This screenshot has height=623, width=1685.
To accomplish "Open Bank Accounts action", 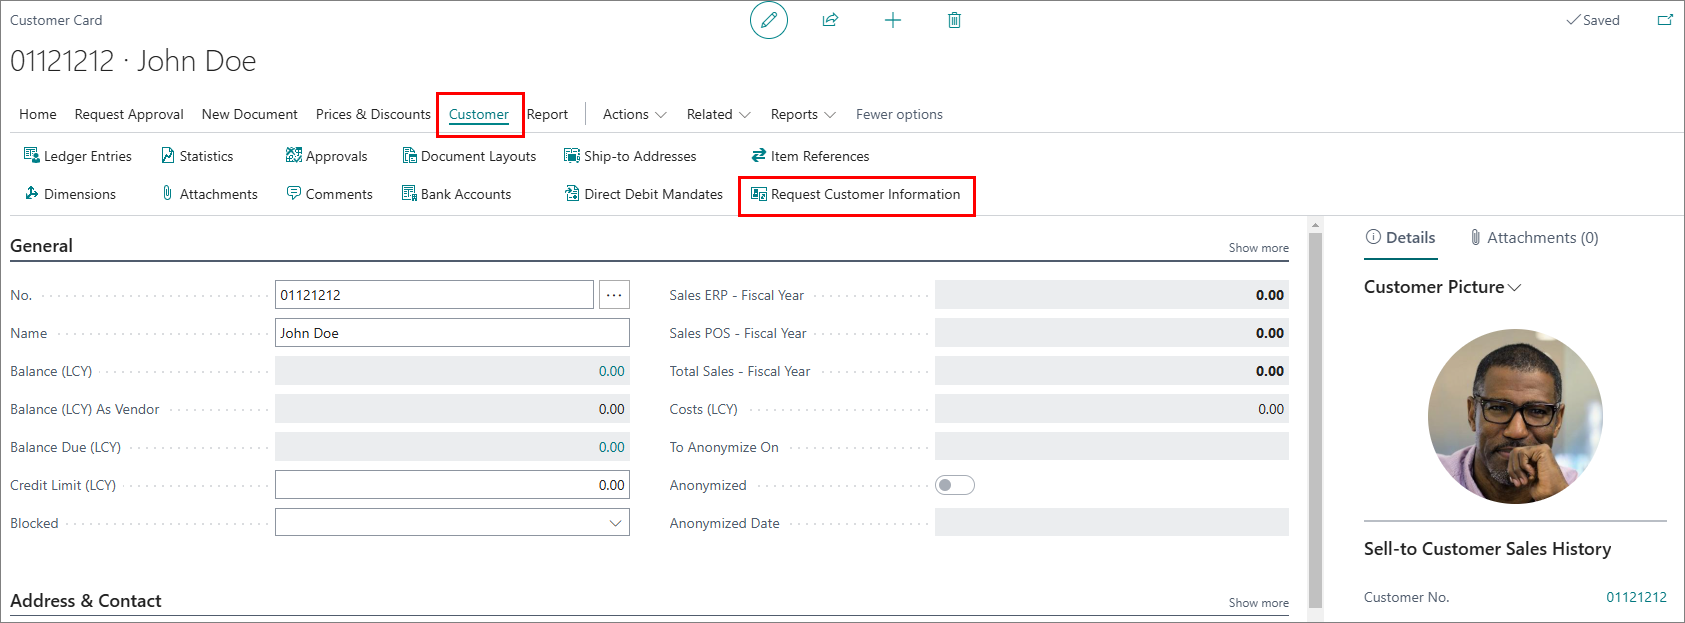I will [456, 194].
